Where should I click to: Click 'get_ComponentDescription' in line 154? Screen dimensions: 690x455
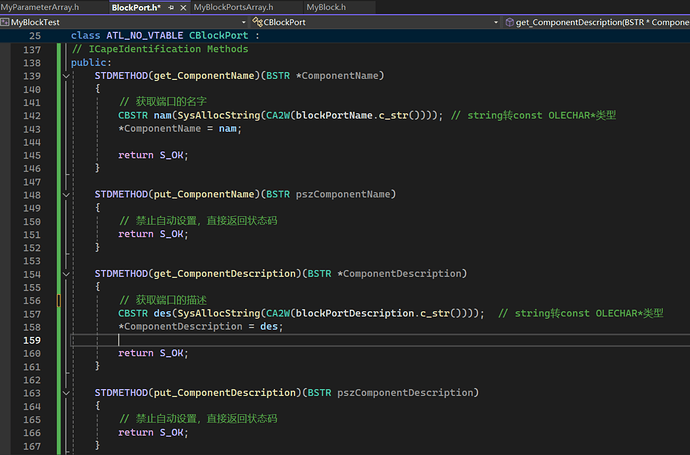[225, 274]
